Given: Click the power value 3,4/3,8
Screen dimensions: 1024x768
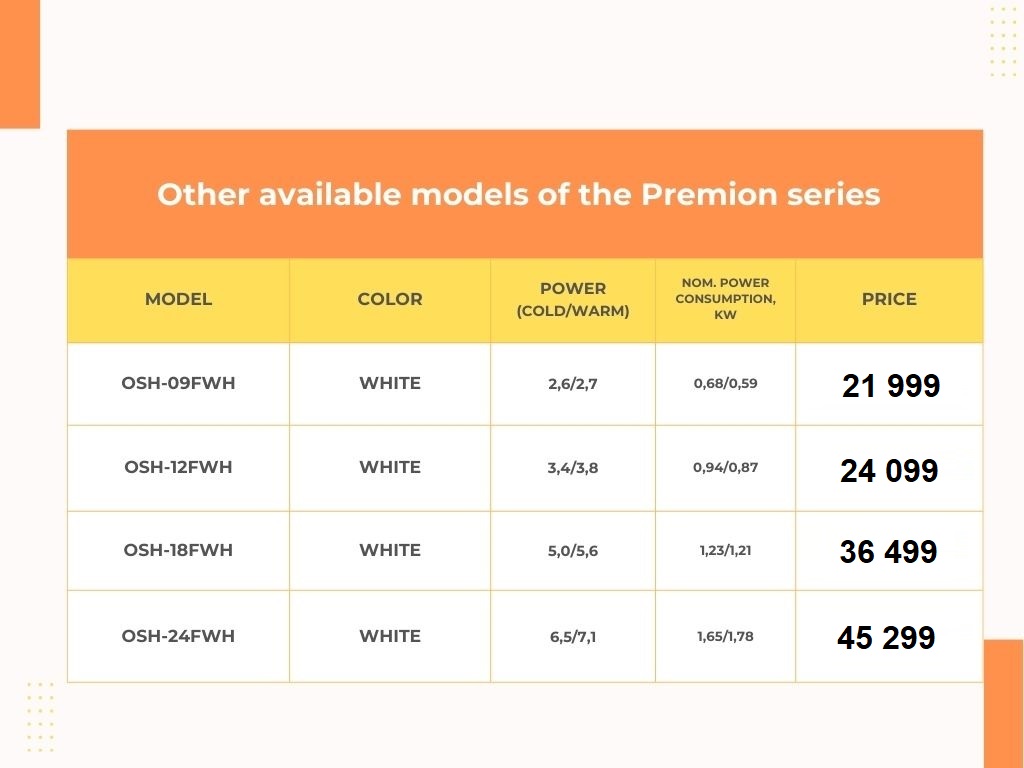Looking at the screenshot, I should (573, 468).
